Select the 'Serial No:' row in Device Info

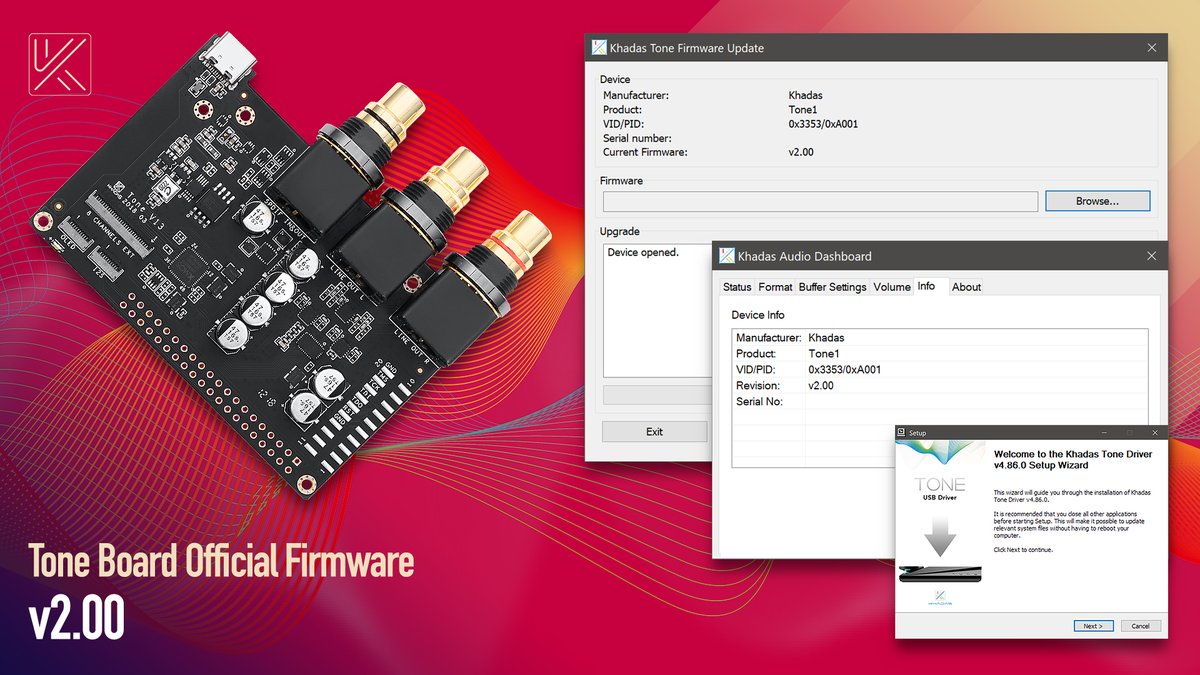click(x=940, y=402)
